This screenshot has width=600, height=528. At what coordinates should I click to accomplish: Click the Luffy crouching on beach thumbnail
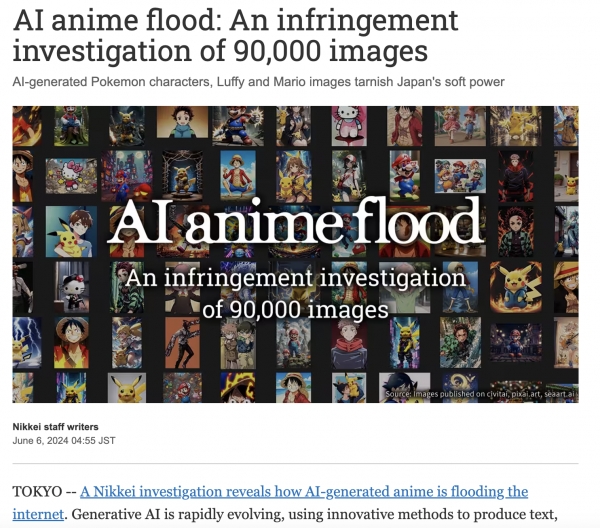point(238,176)
